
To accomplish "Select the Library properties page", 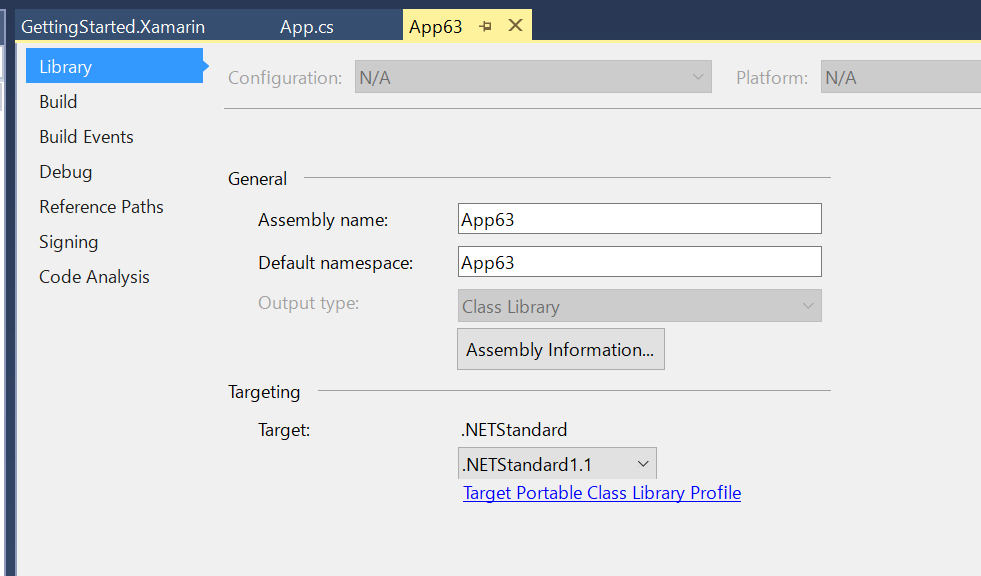I will [x=114, y=66].
